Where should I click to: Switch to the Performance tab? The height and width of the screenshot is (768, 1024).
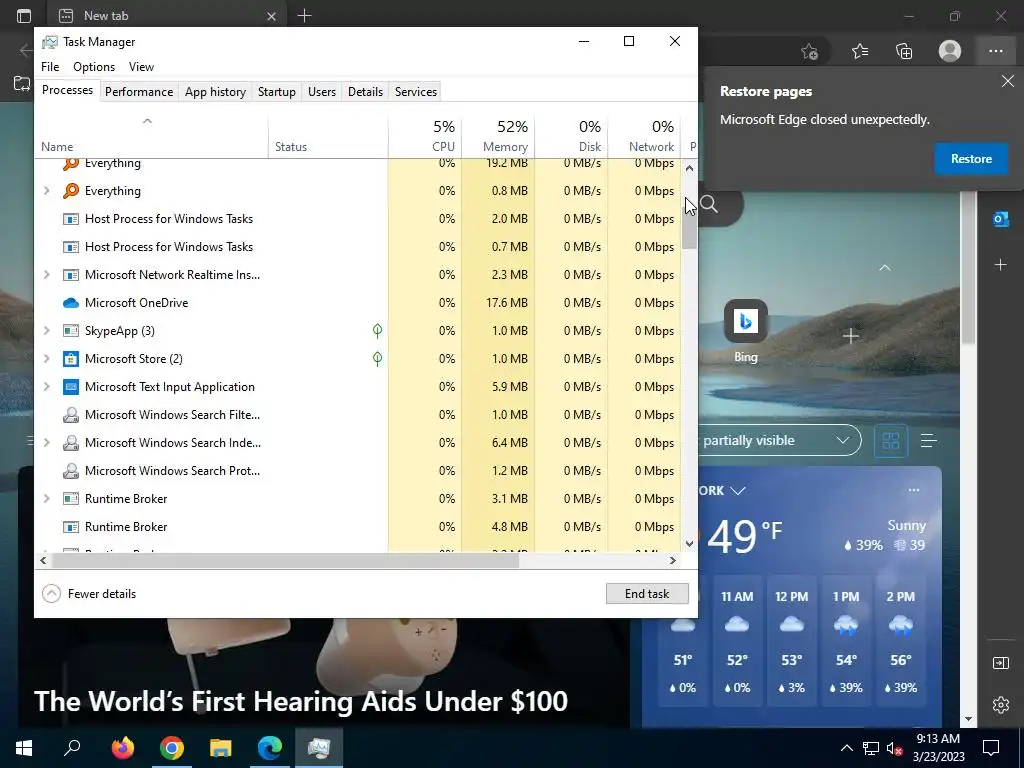139,91
